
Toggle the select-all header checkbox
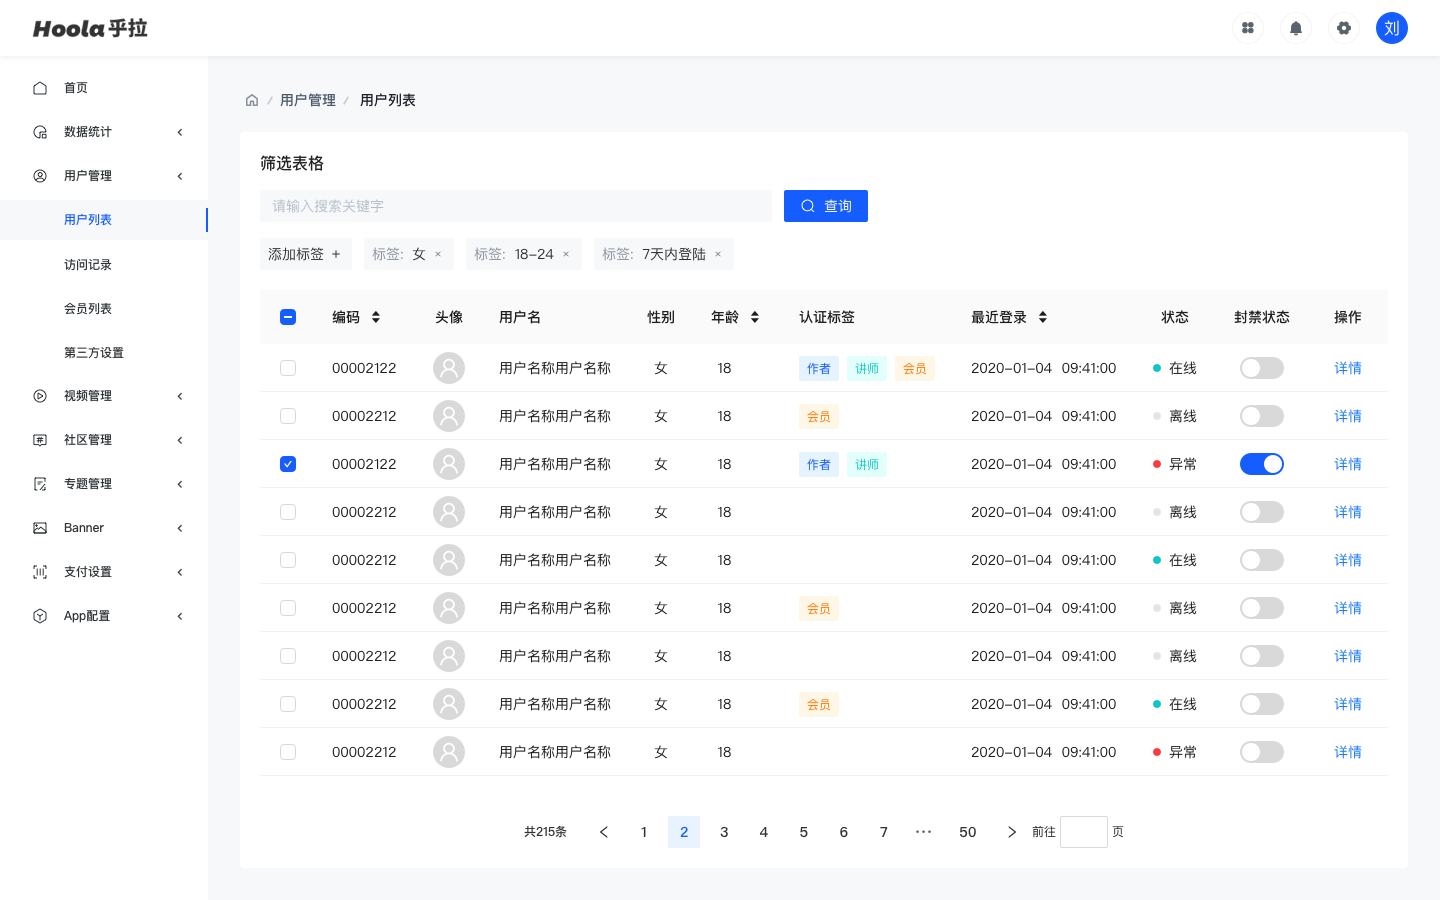288,317
